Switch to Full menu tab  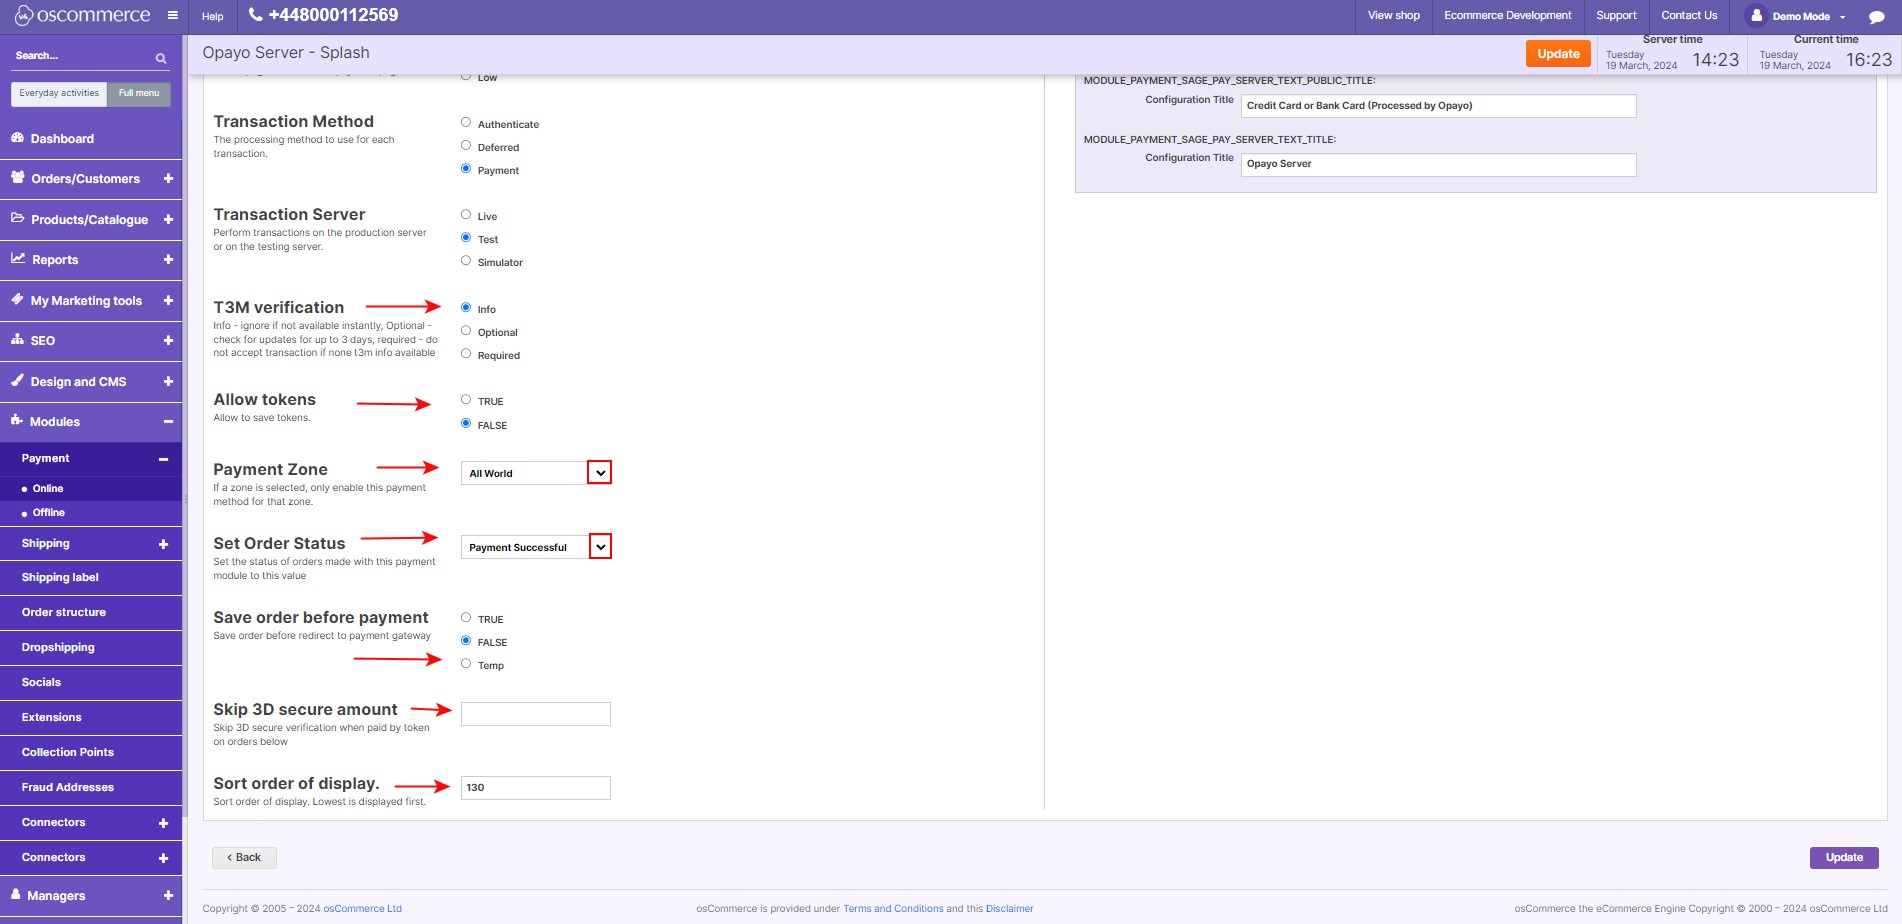pyautogui.click(x=139, y=93)
